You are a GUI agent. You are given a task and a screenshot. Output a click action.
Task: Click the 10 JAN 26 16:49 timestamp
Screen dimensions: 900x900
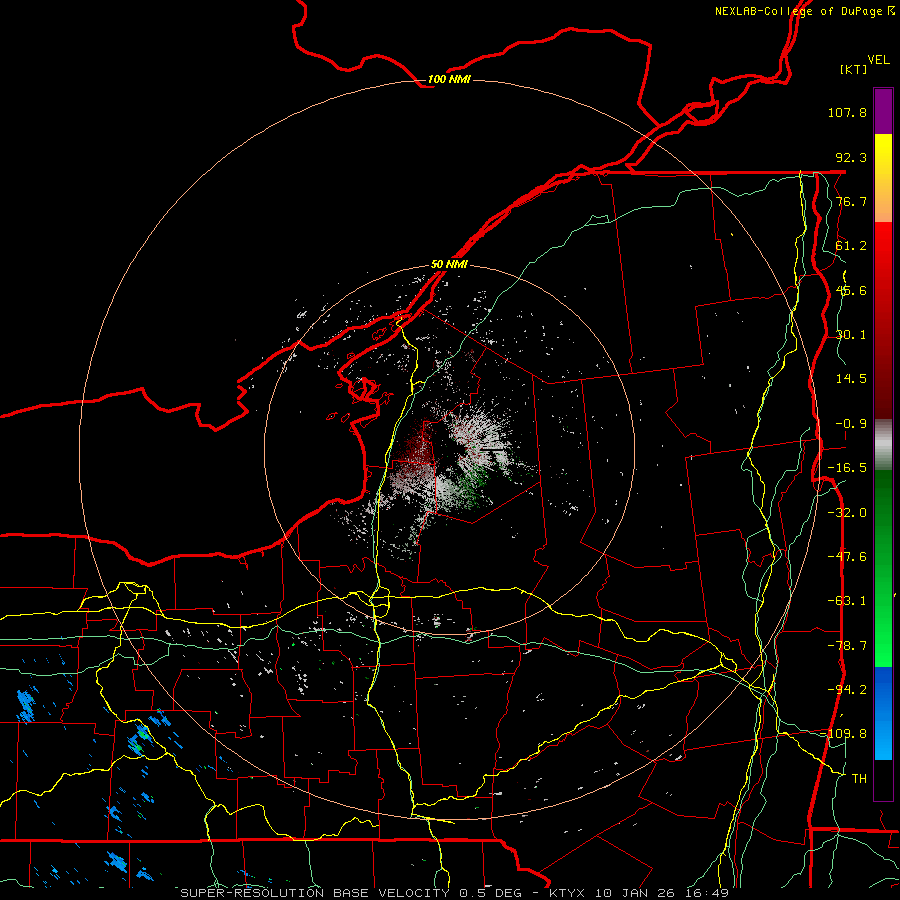click(662, 893)
